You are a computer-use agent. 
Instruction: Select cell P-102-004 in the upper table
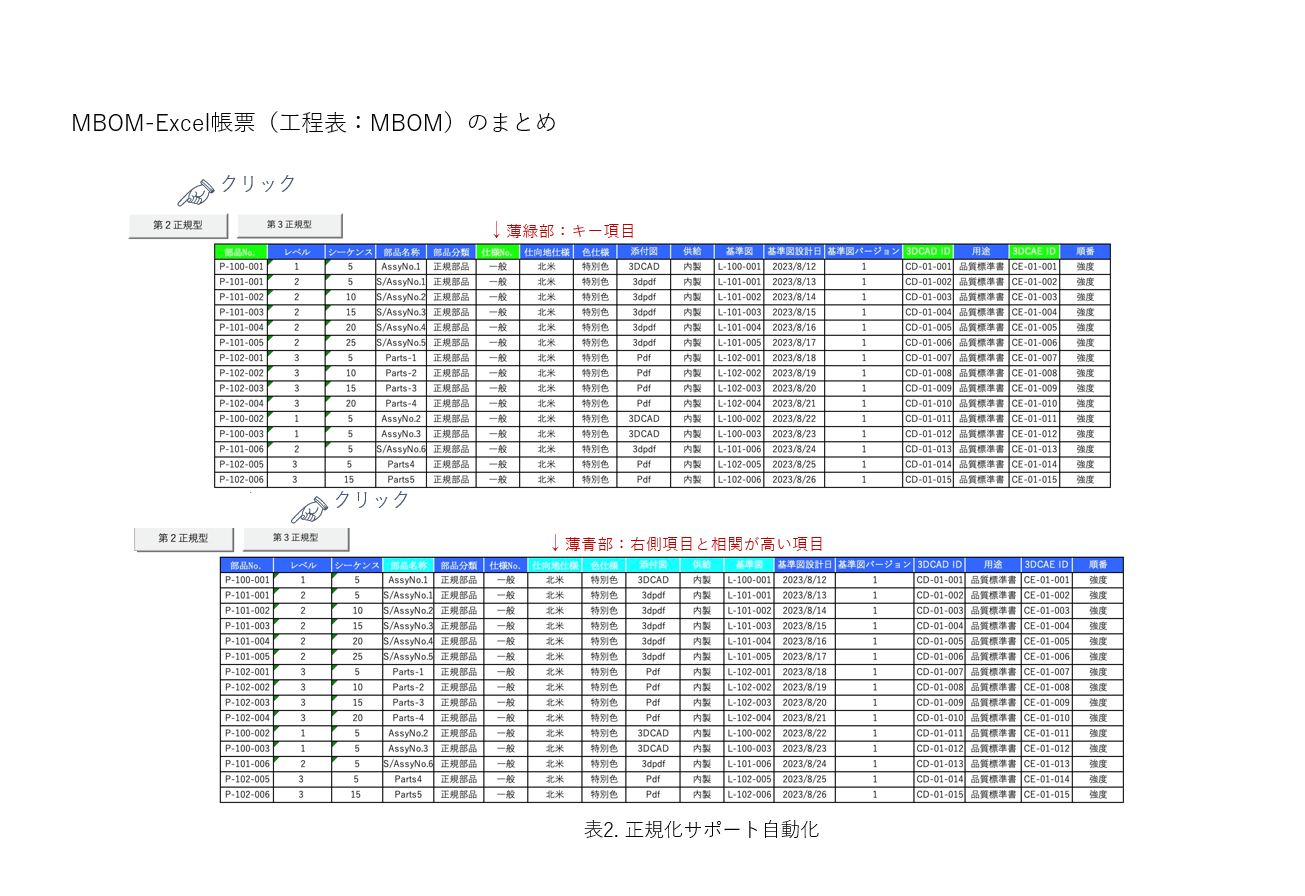coord(242,403)
